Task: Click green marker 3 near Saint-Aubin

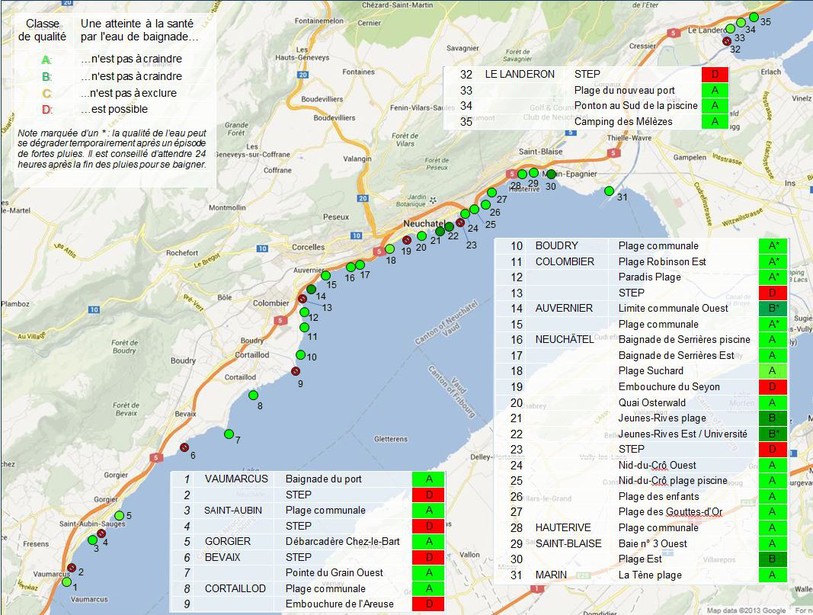Action: (x=93, y=540)
